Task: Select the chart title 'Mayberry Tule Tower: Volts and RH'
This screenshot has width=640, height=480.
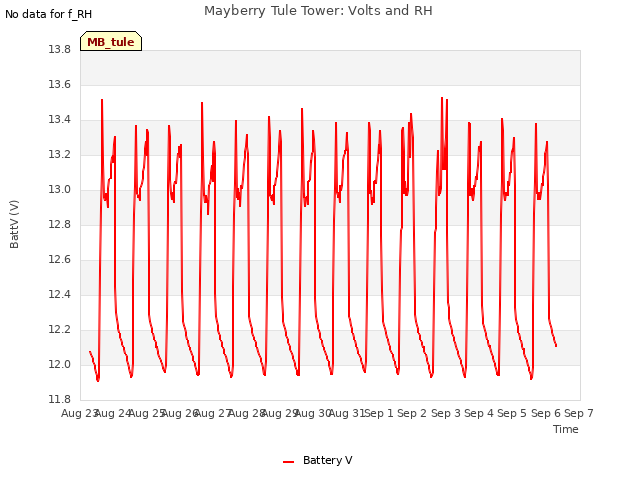Action: [x=318, y=11]
